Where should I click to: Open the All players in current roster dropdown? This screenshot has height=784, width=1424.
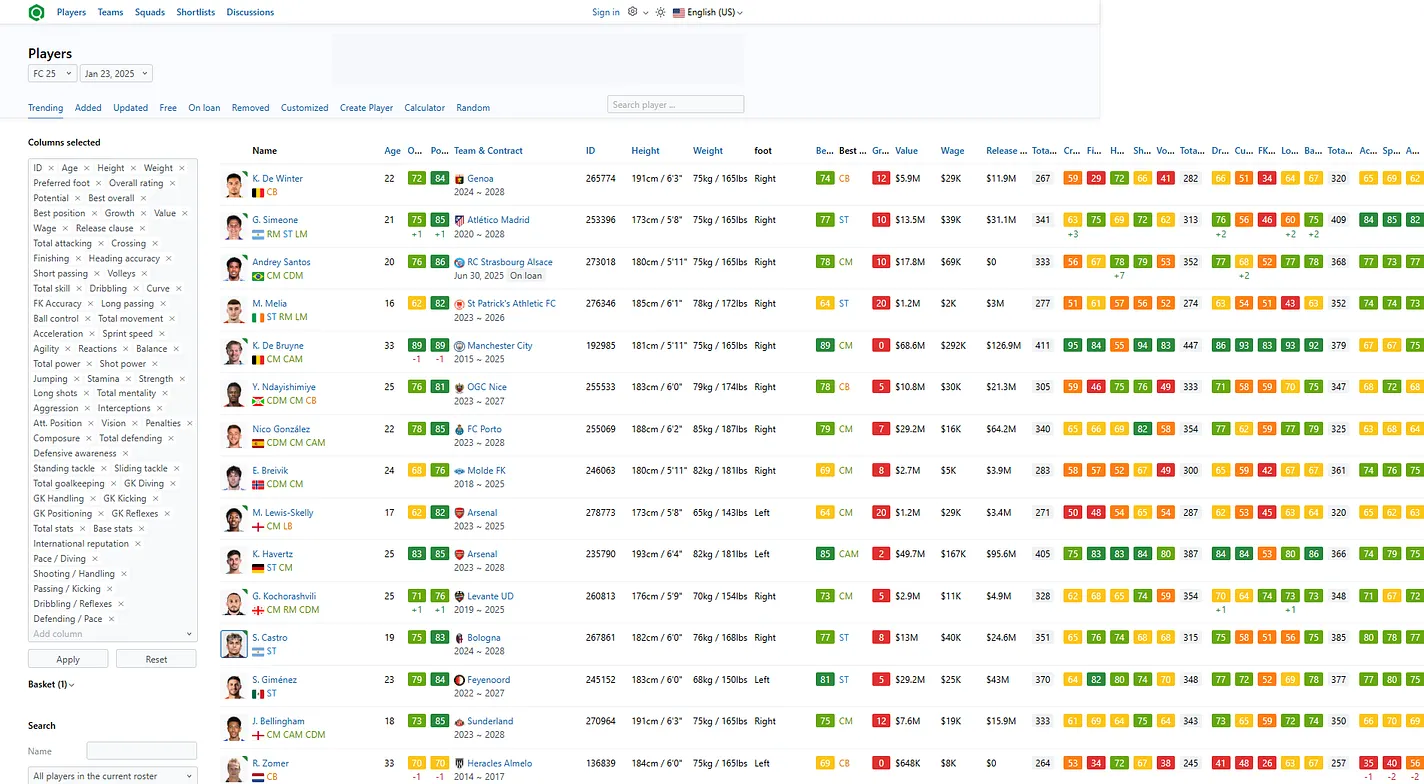112,776
